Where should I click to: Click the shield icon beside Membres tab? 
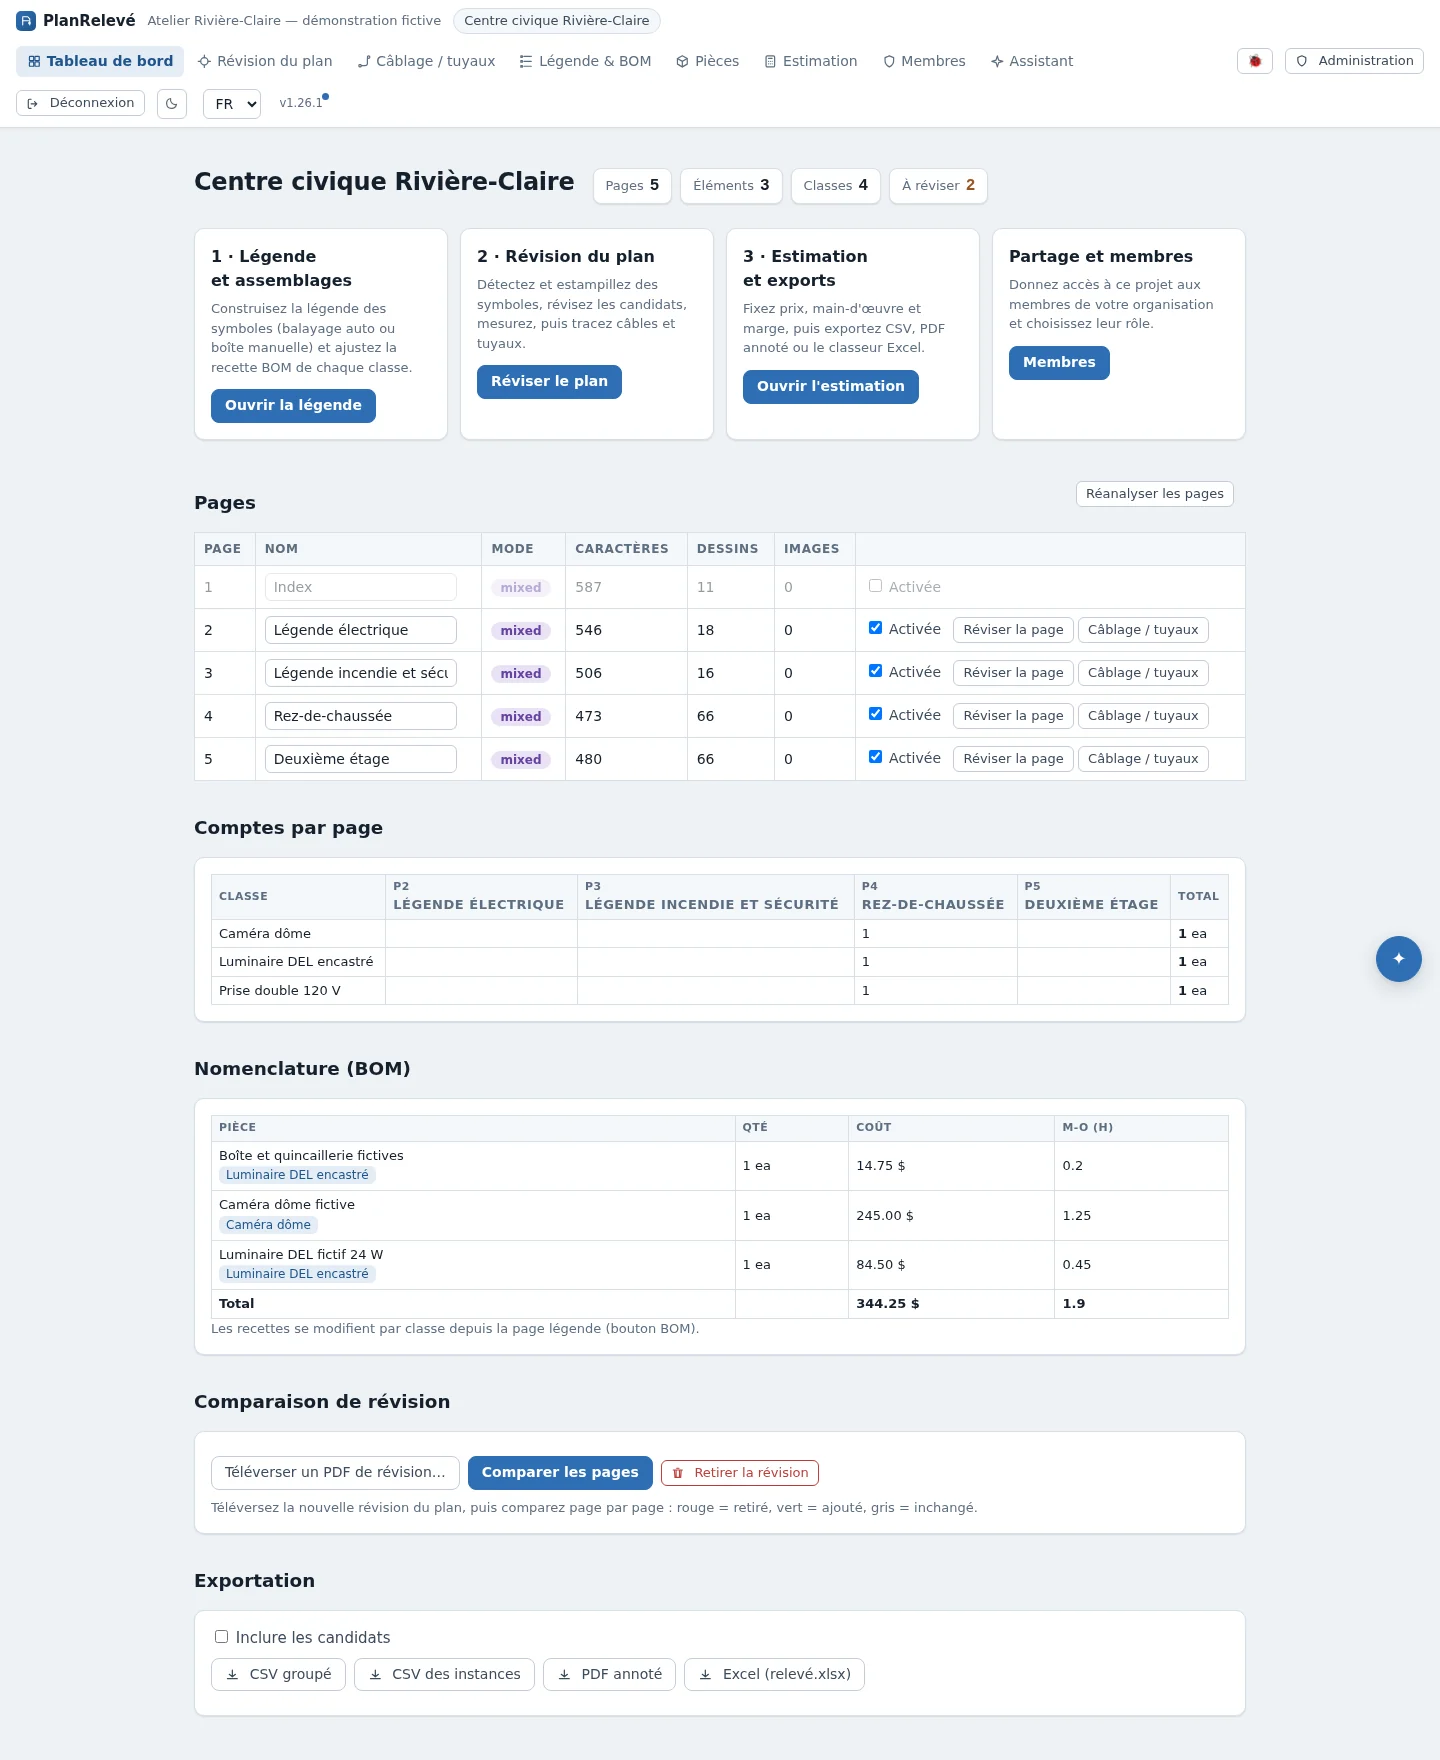point(889,61)
